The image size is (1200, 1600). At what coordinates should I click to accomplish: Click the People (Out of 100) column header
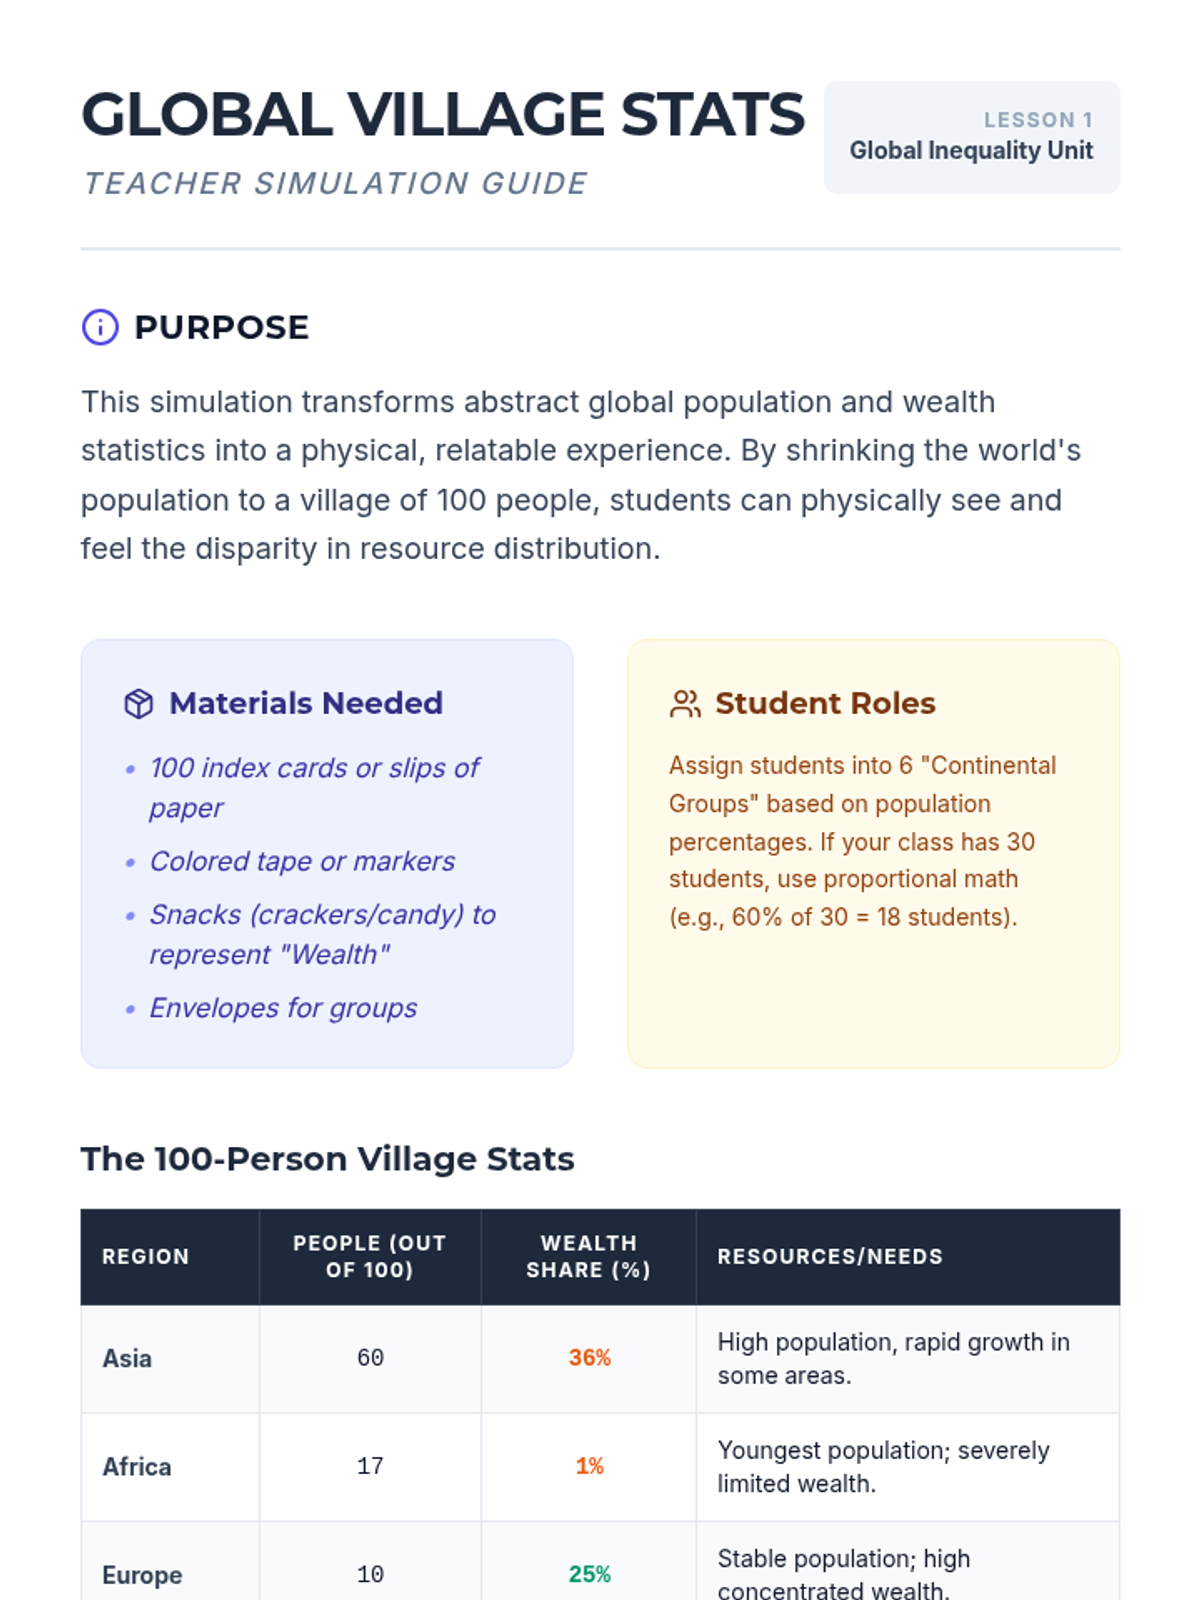pyautogui.click(x=369, y=1257)
